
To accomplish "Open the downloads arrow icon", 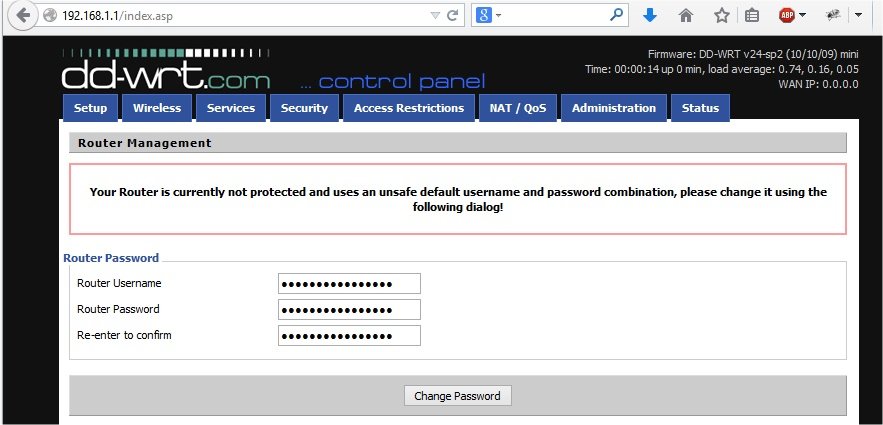I will pos(649,16).
